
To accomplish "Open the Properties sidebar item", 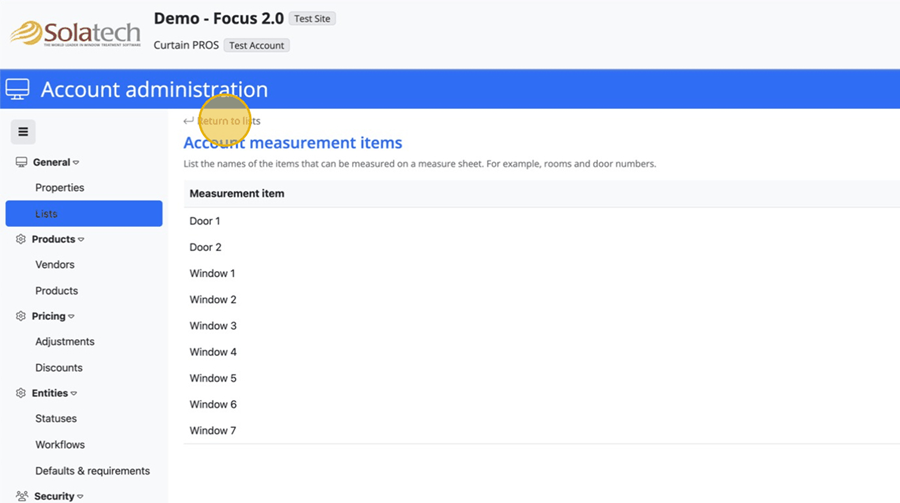I will [x=60, y=188].
